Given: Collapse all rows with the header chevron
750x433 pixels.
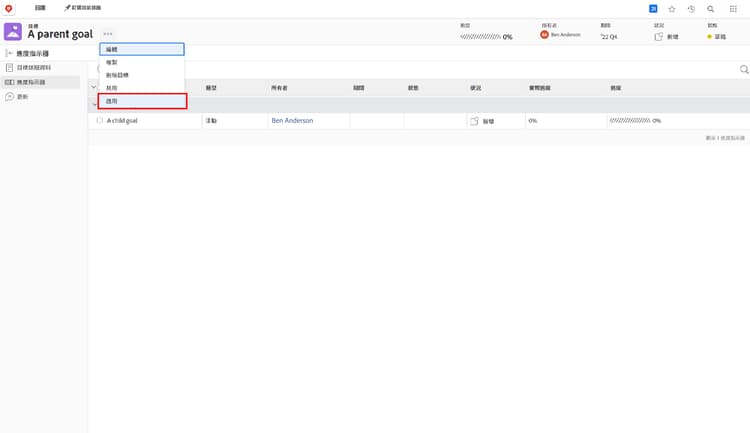Looking at the screenshot, I should tap(94, 87).
